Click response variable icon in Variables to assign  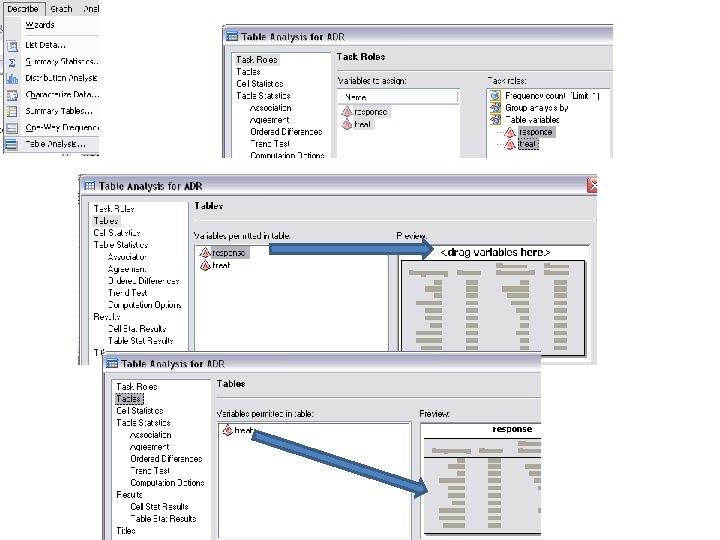click(x=347, y=112)
